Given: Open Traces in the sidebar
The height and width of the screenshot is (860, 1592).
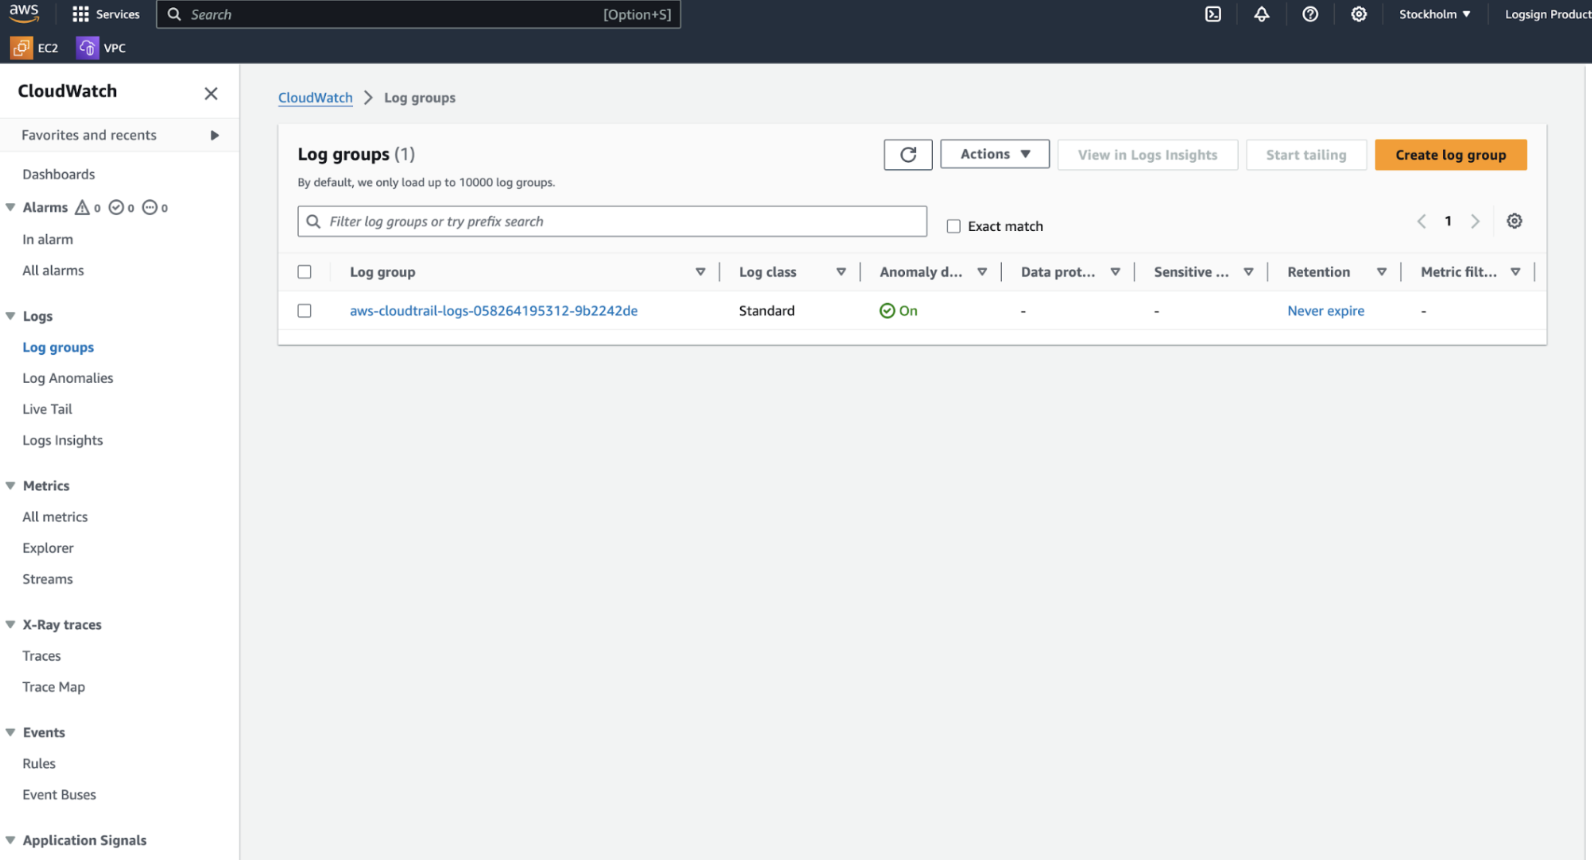Looking at the screenshot, I should click(42, 657).
